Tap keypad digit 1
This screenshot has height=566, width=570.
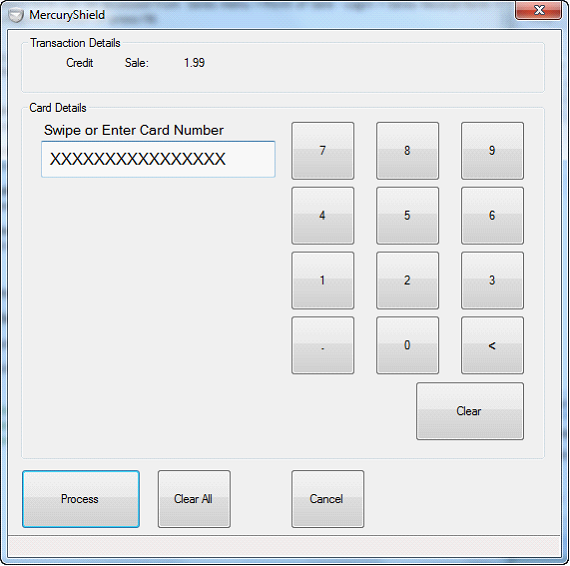[322, 280]
